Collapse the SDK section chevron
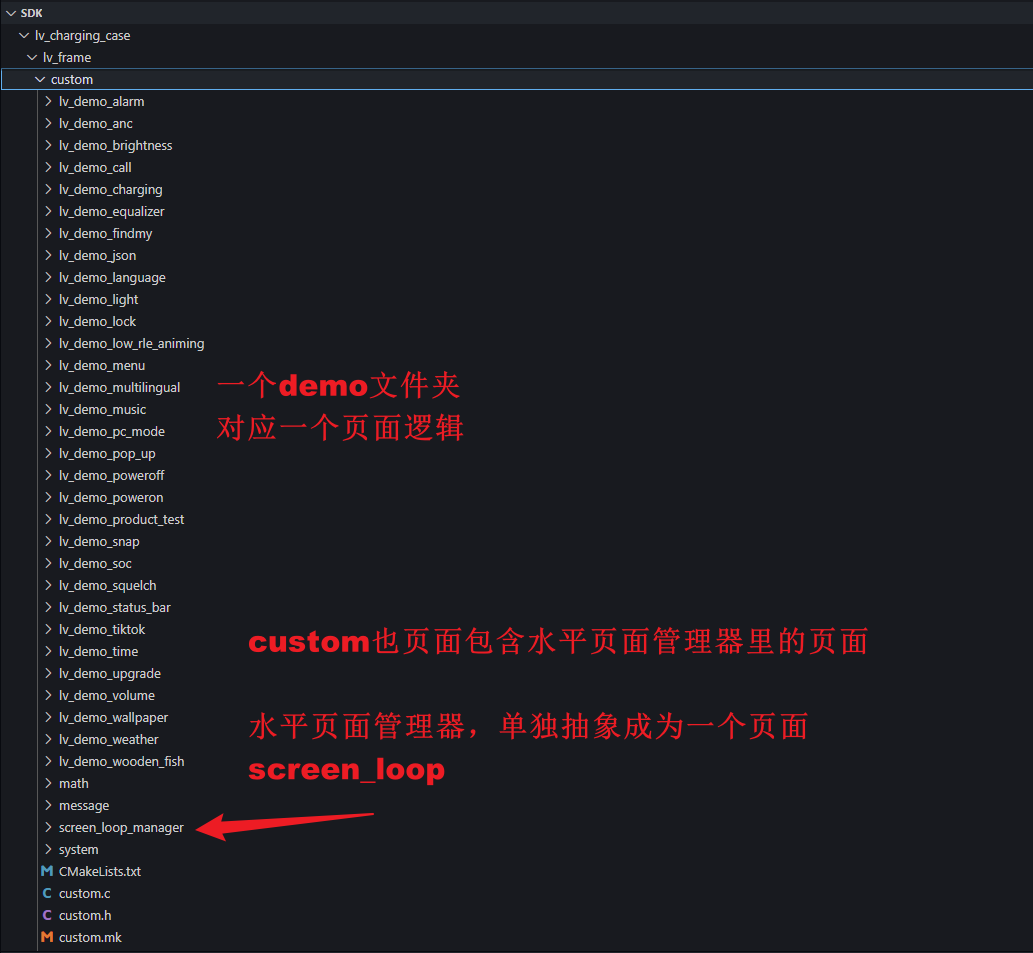Image resolution: width=1033 pixels, height=953 pixels. click(x=11, y=13)
